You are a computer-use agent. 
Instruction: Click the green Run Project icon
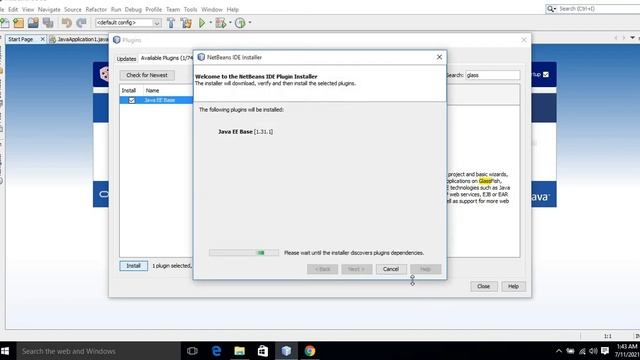click(202, 23)
